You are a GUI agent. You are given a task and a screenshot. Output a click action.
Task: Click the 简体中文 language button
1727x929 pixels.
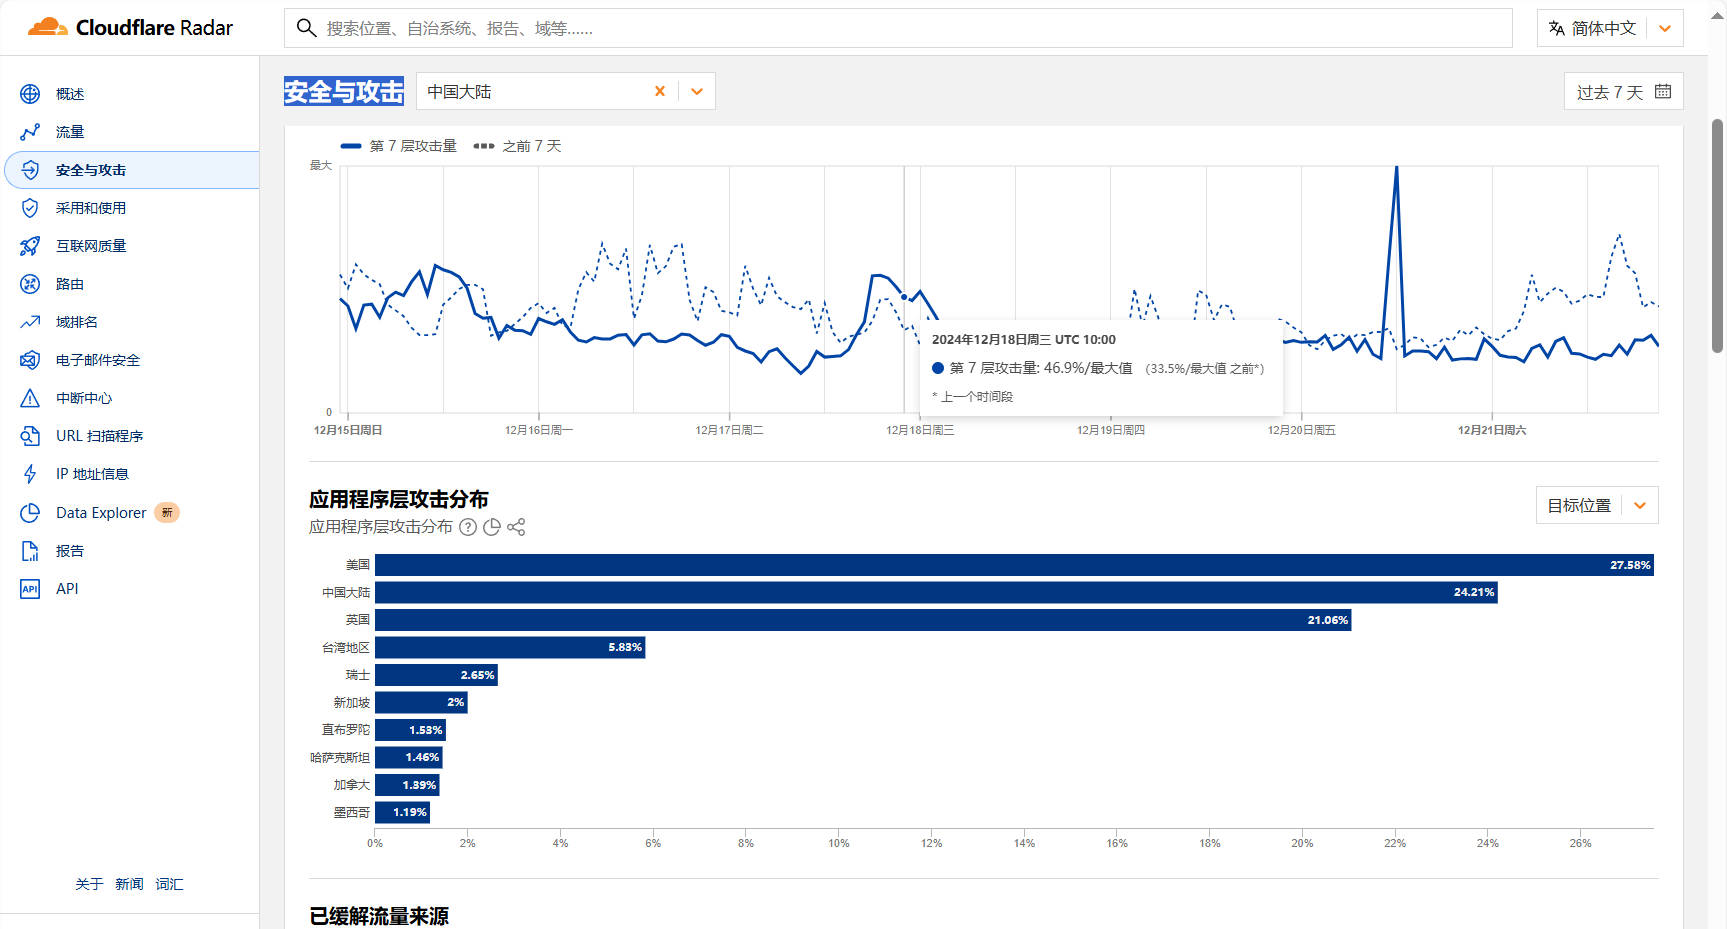(1610, 28)
